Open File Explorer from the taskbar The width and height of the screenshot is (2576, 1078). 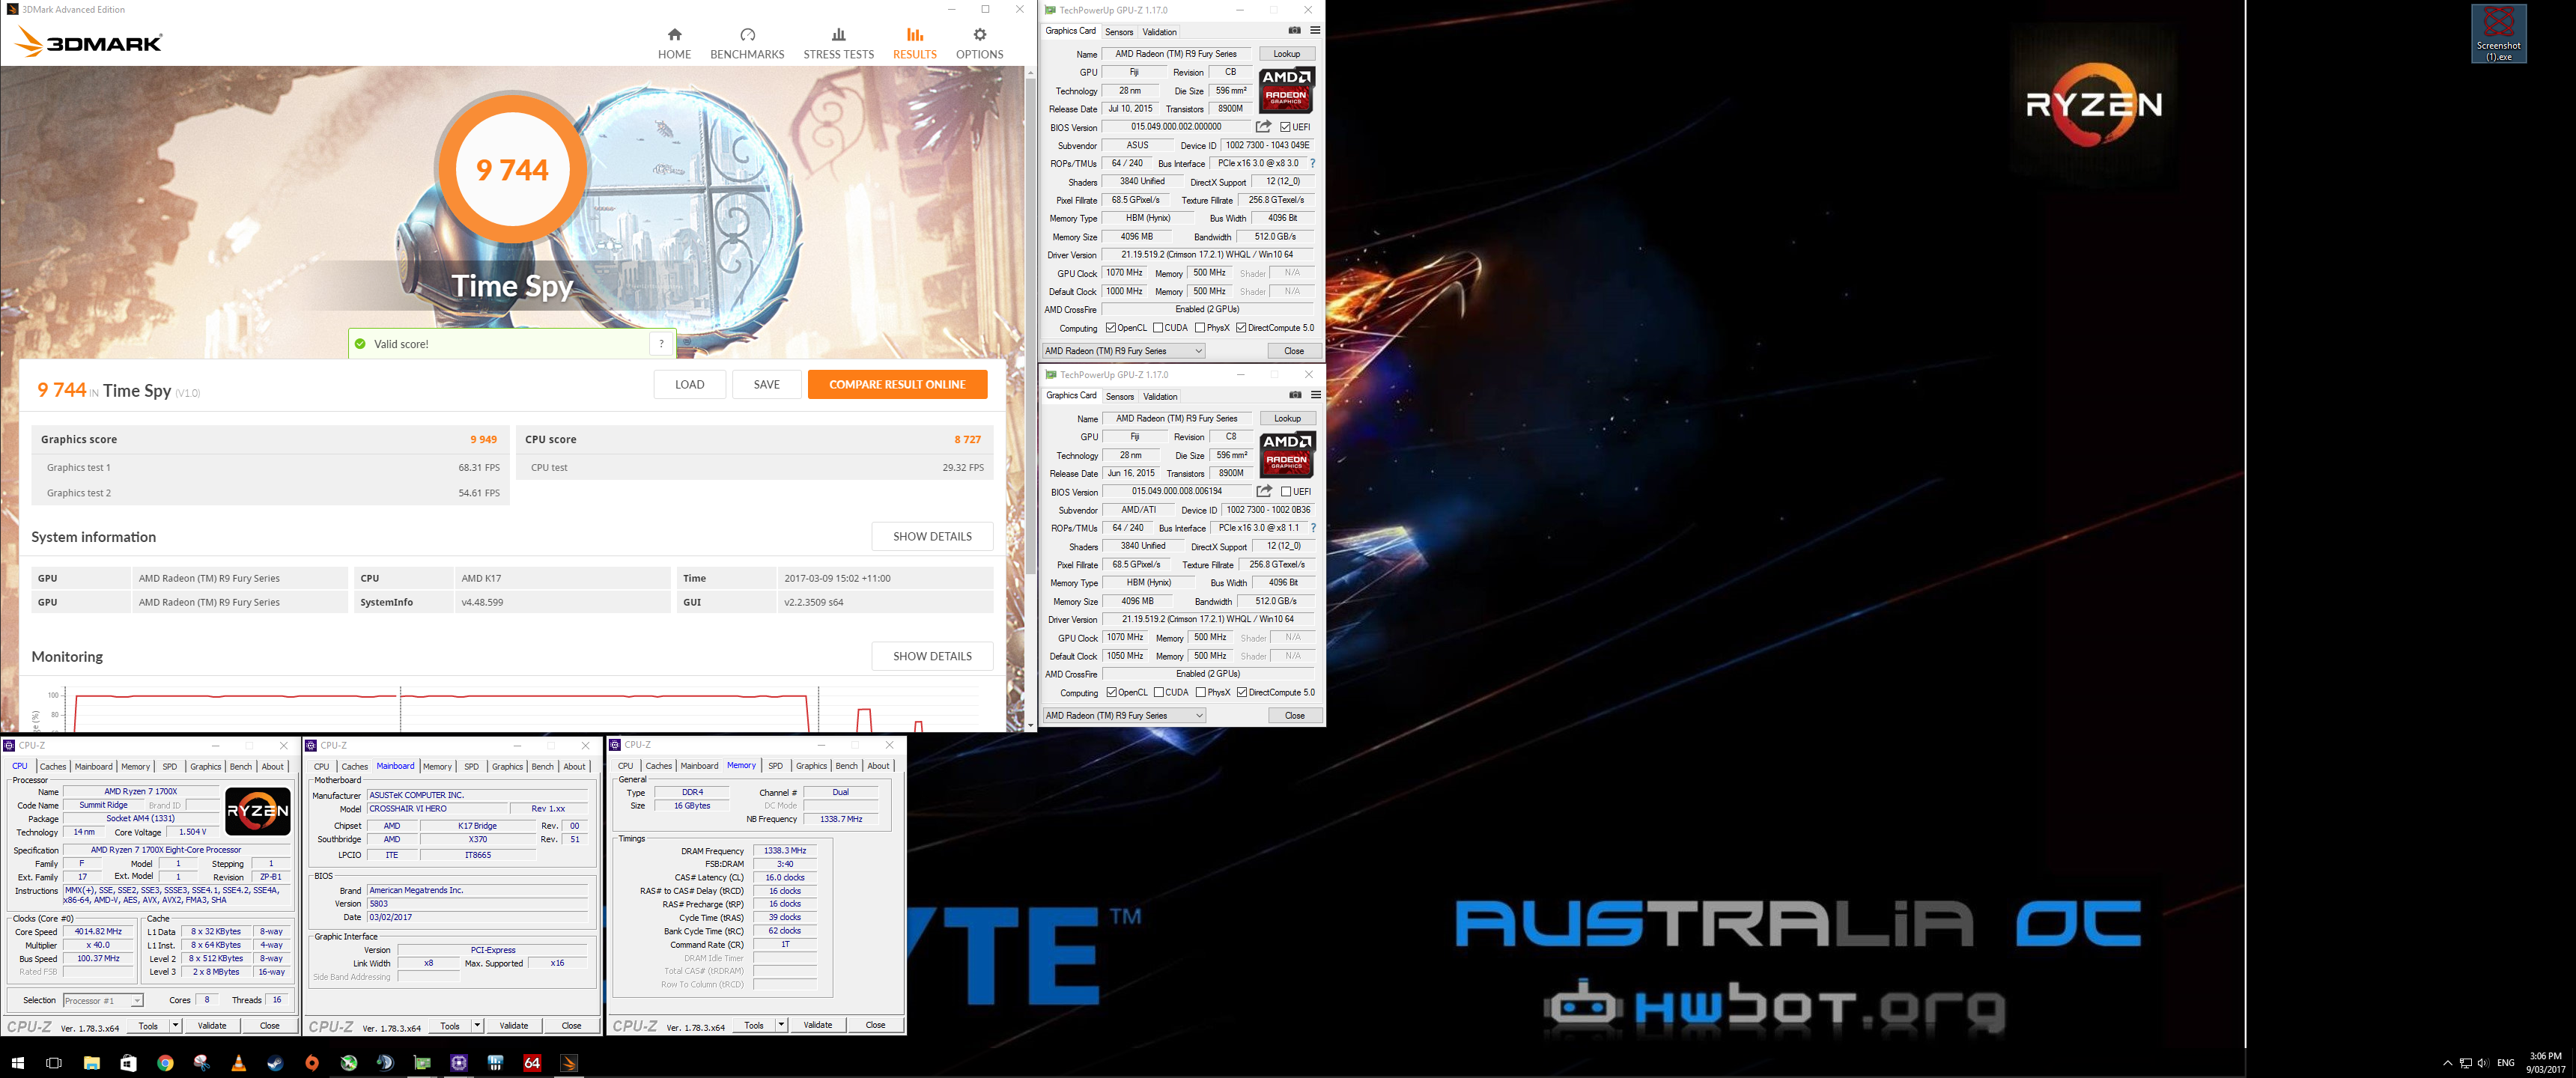coord(91,1063)
